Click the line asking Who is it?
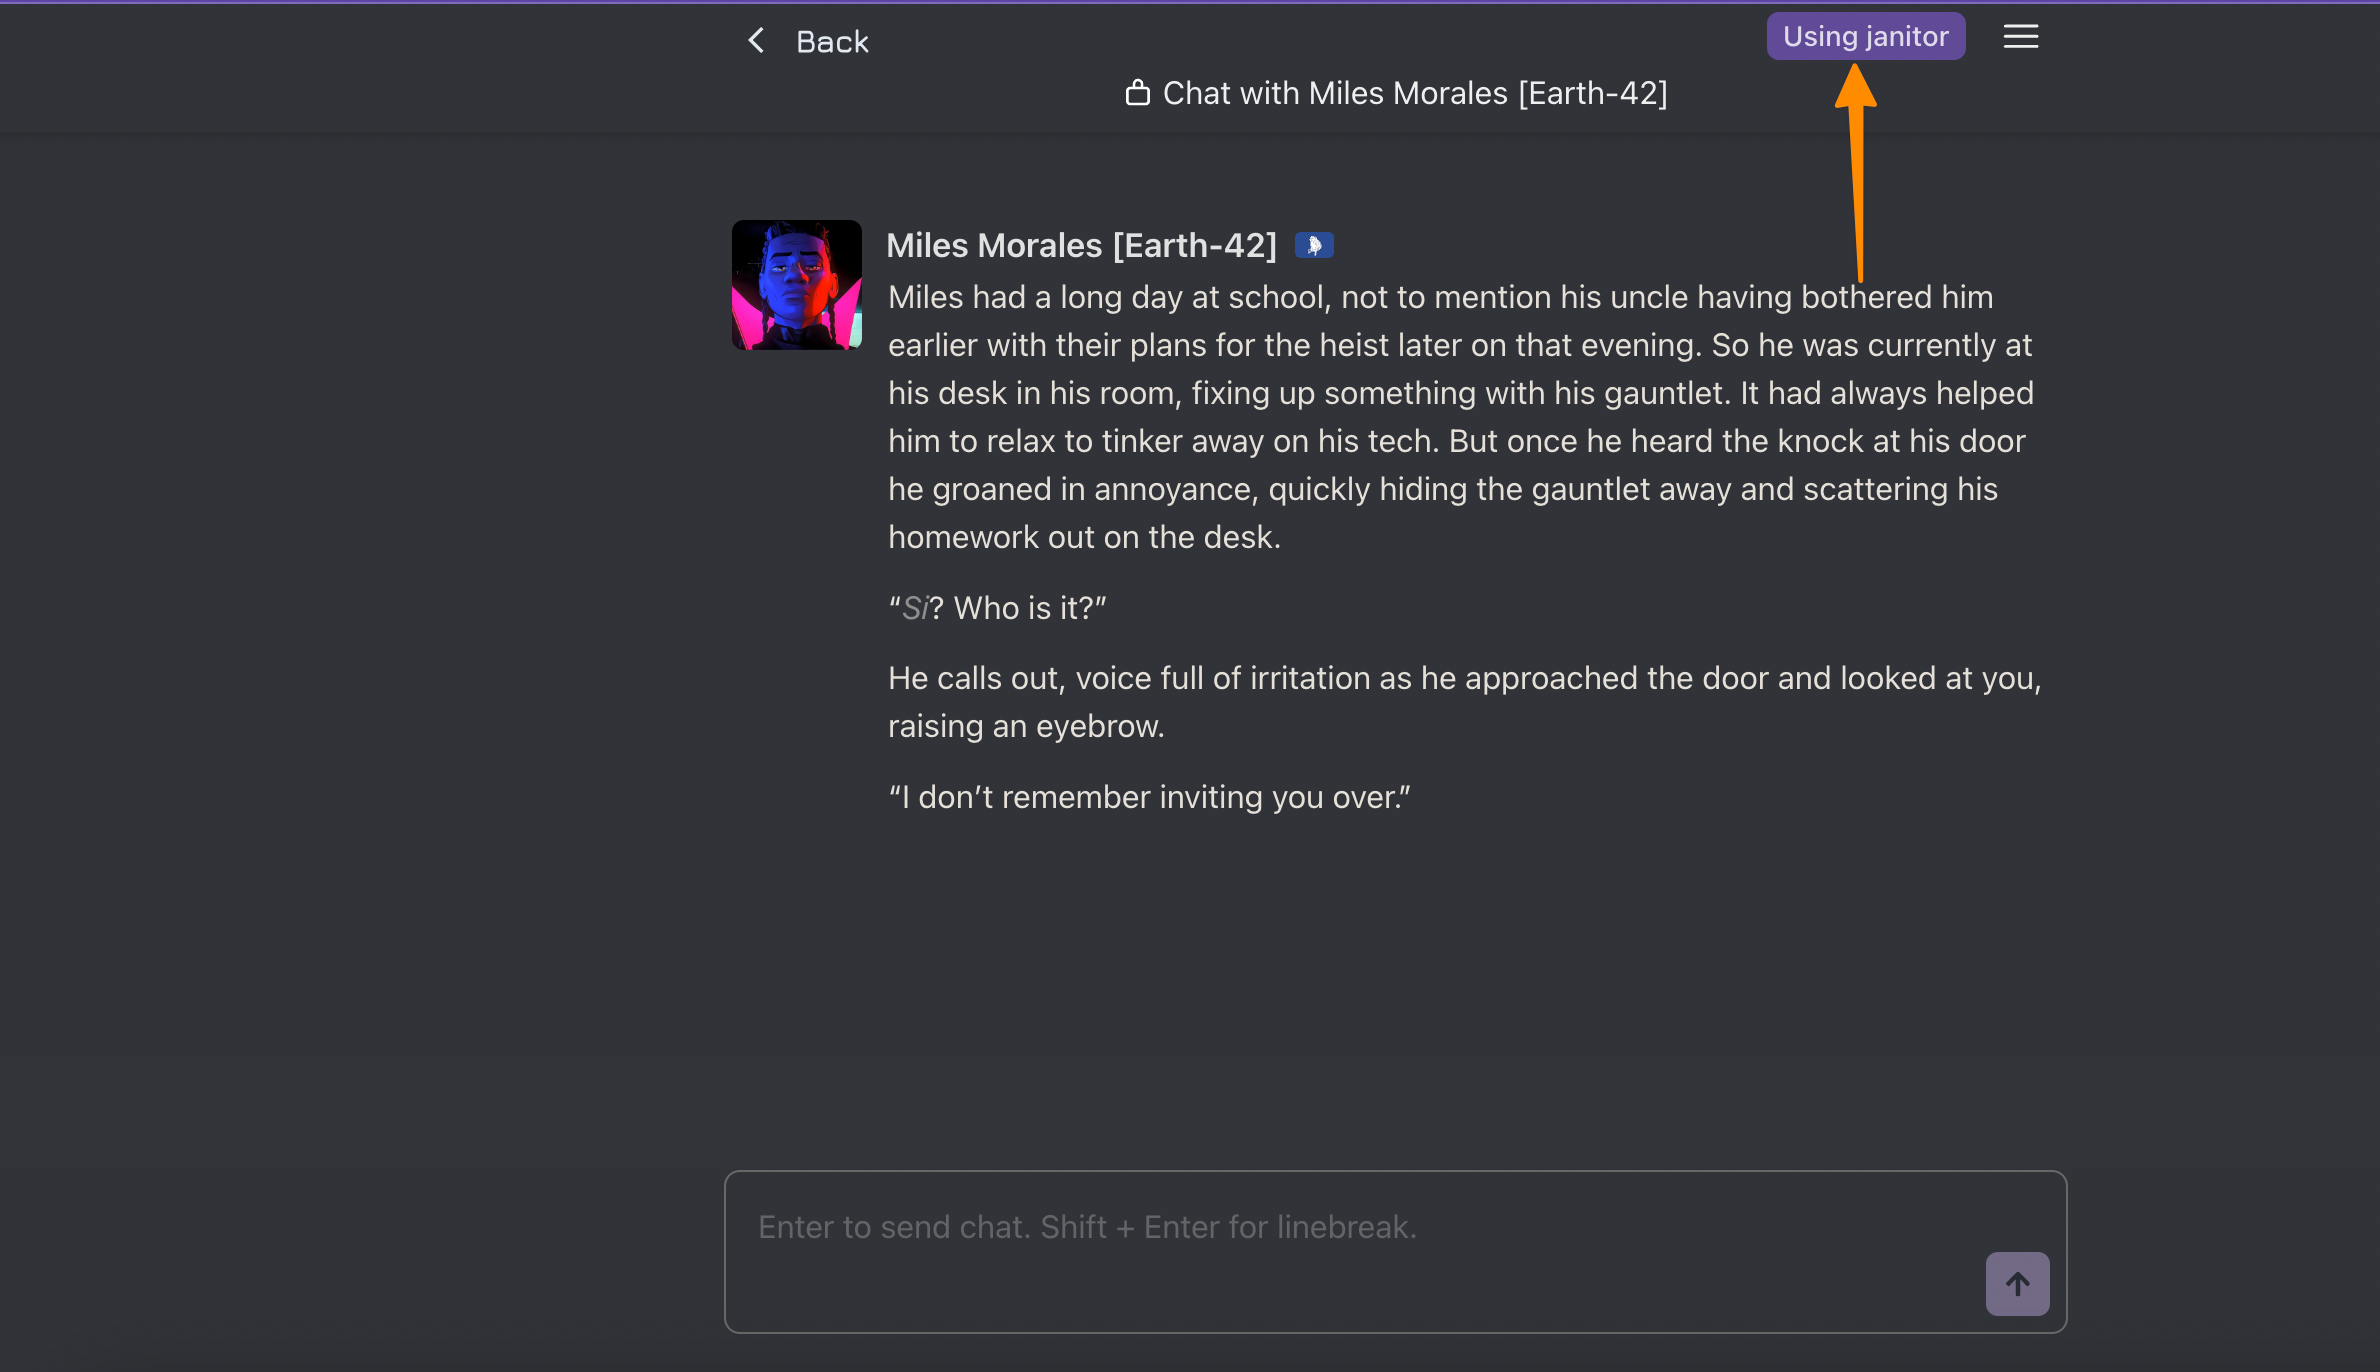The width and height of the screenshot is (2380, 1372). coord(997,608)
